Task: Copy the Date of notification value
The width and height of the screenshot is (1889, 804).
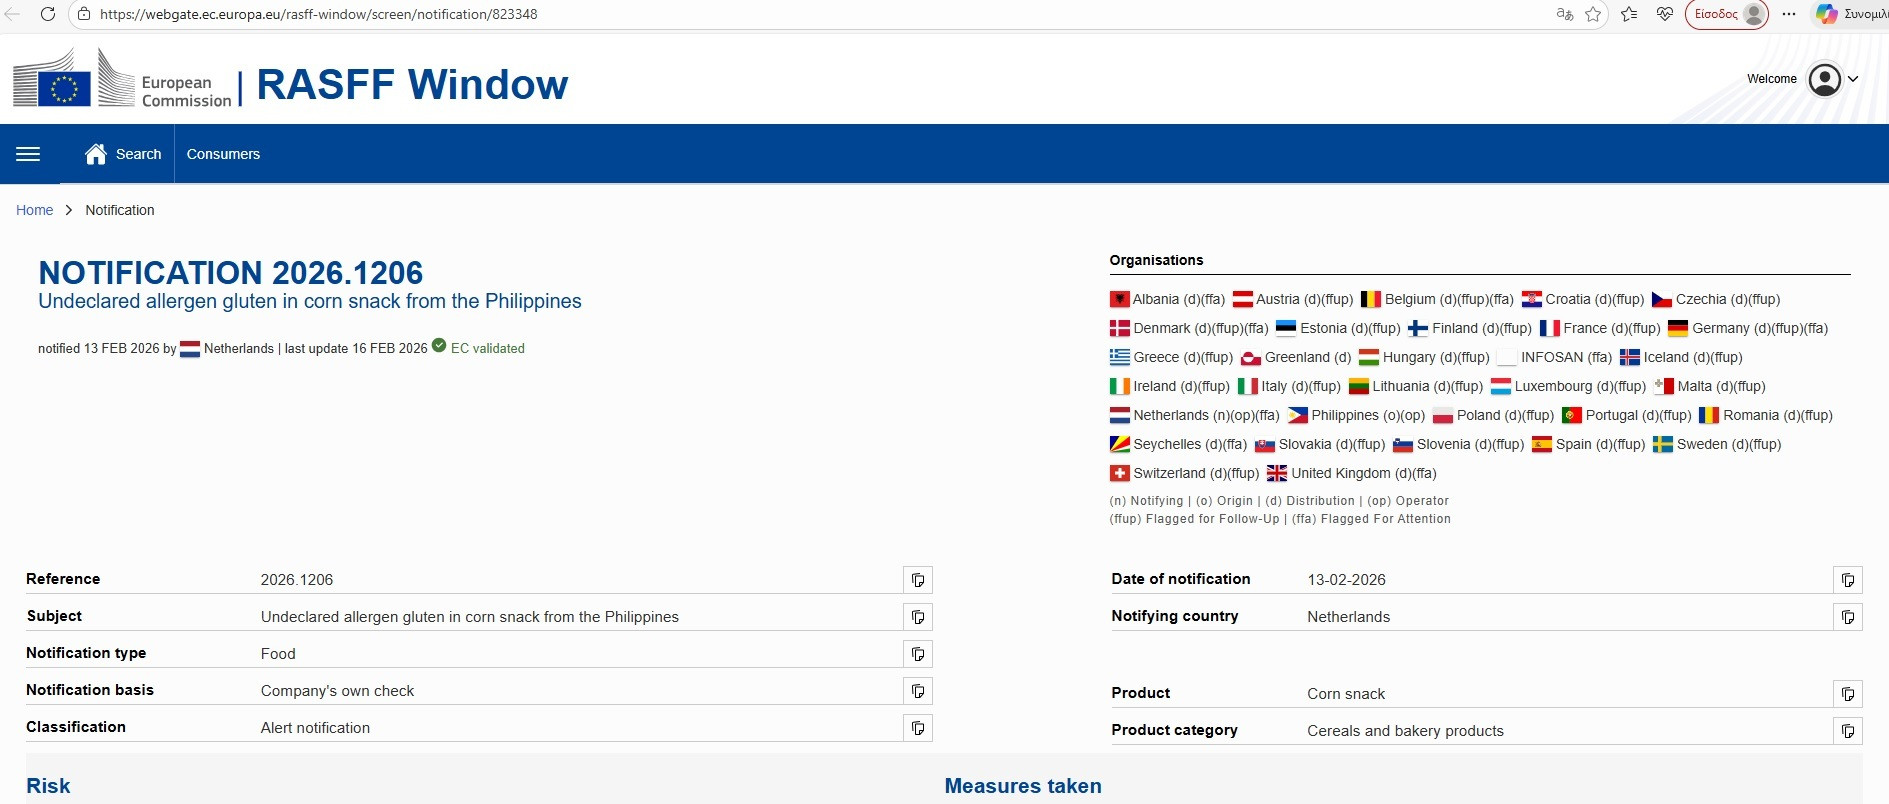Action: 1847,580
